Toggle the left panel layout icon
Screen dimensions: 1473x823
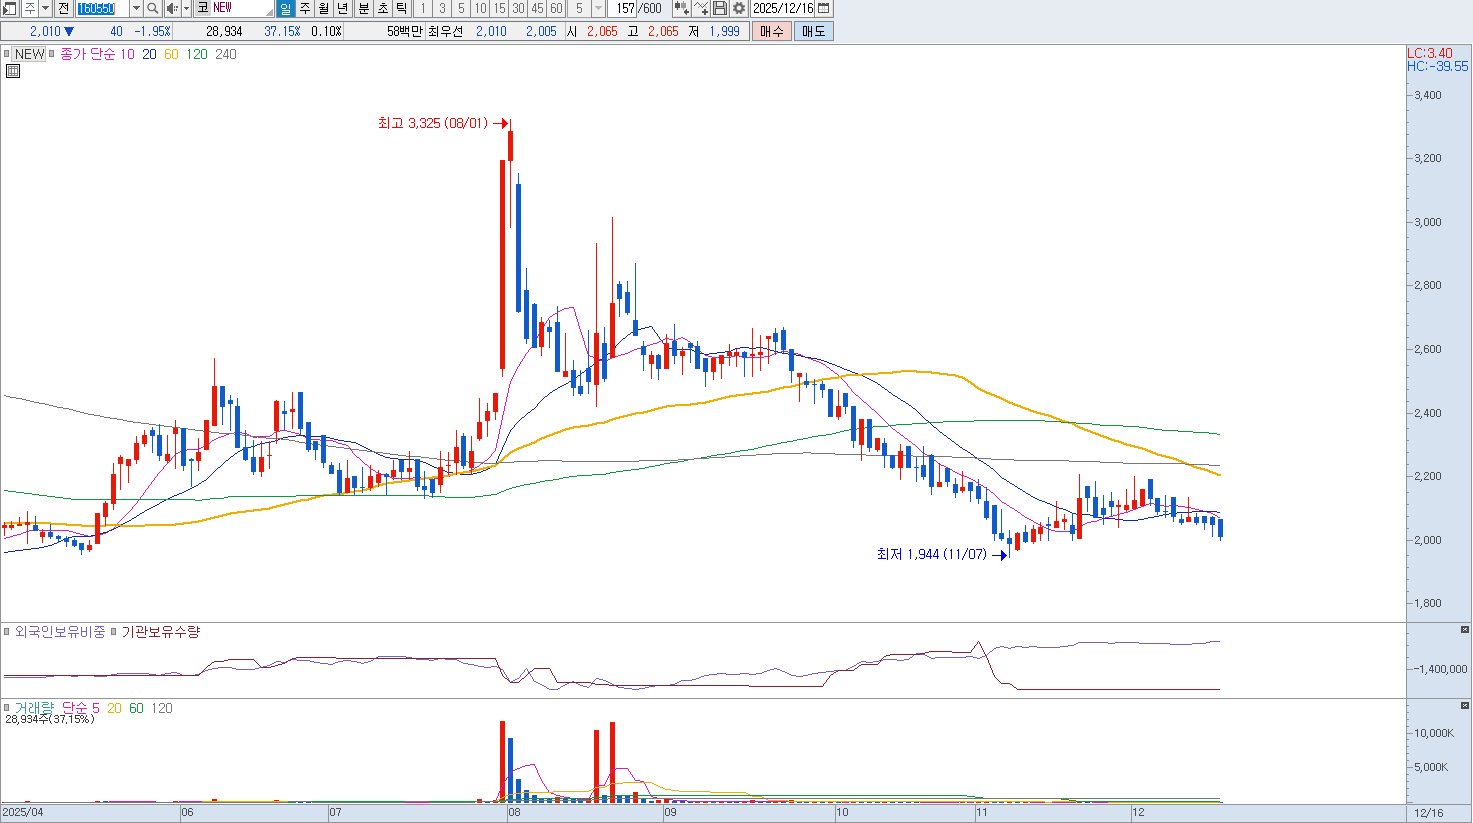[9, 8]
